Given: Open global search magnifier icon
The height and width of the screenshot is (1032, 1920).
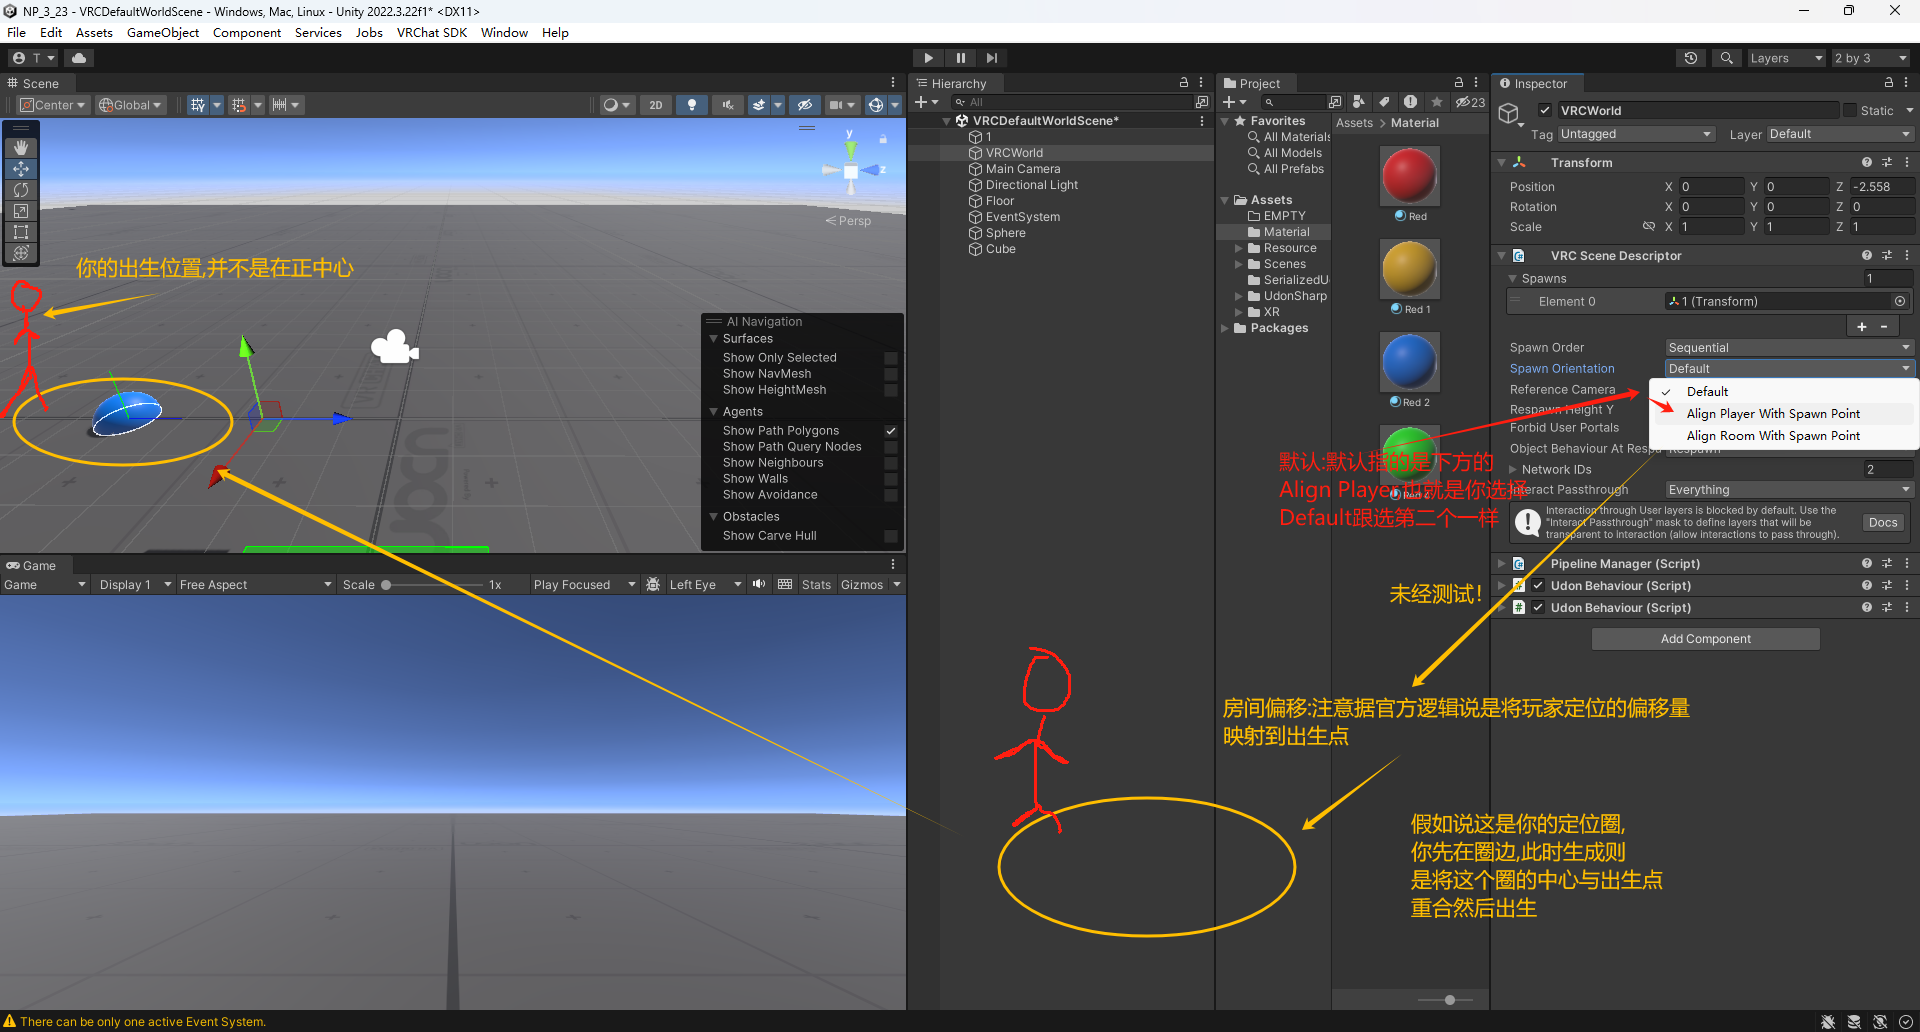Looking at the screenshot, I should coord(1726,58).
